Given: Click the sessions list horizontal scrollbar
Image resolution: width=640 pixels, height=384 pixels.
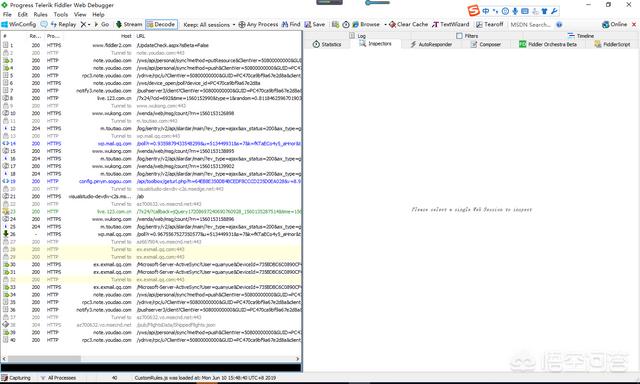Looking at the screenshot, I should point(151,359).
